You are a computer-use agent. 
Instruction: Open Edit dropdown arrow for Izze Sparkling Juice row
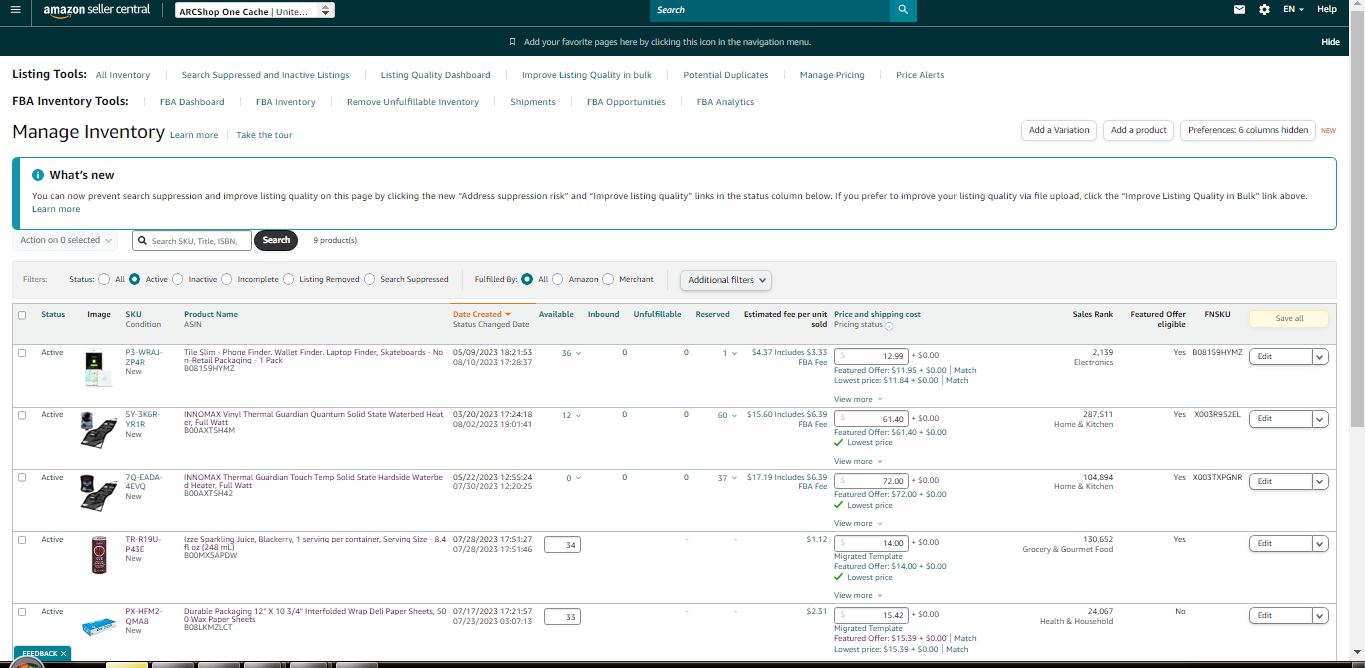point(1320,544)
